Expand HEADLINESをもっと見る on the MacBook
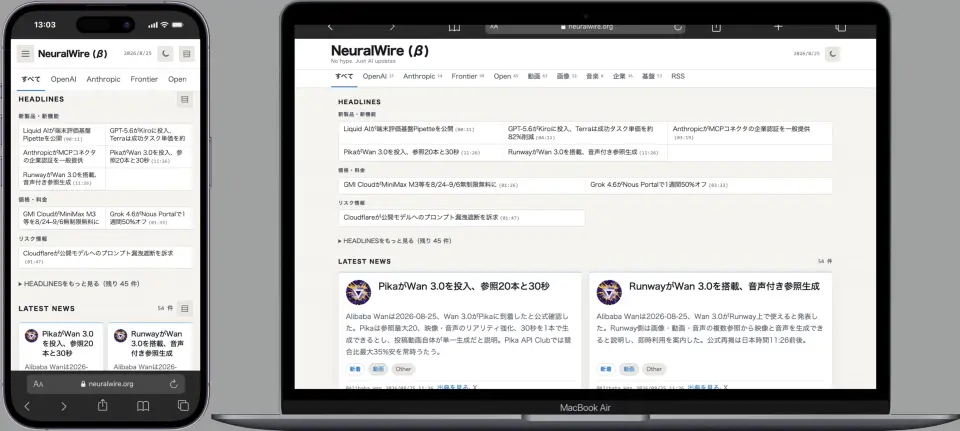Viewport: 960px width, 431px height. coord(395,241)
